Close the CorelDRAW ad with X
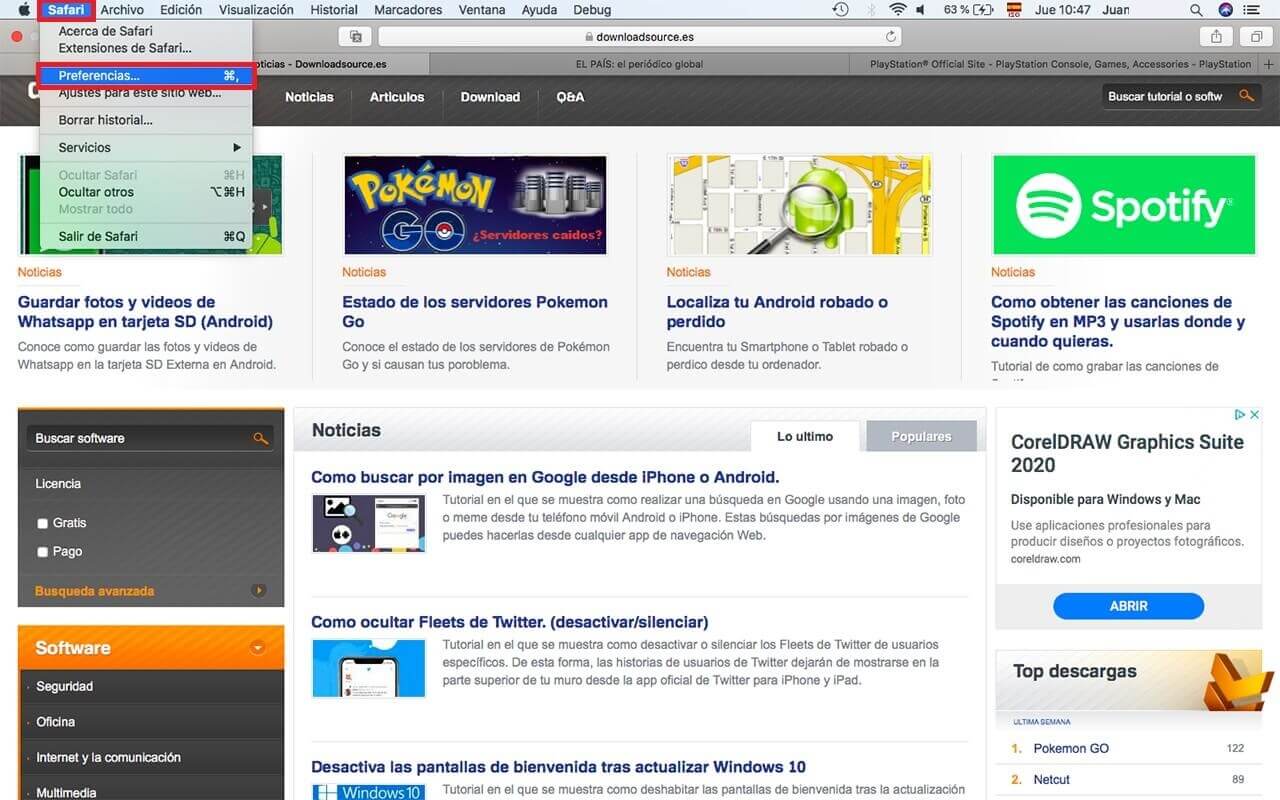The width and height of the screenshot is (1280, 800). [x=1255, y=414]
